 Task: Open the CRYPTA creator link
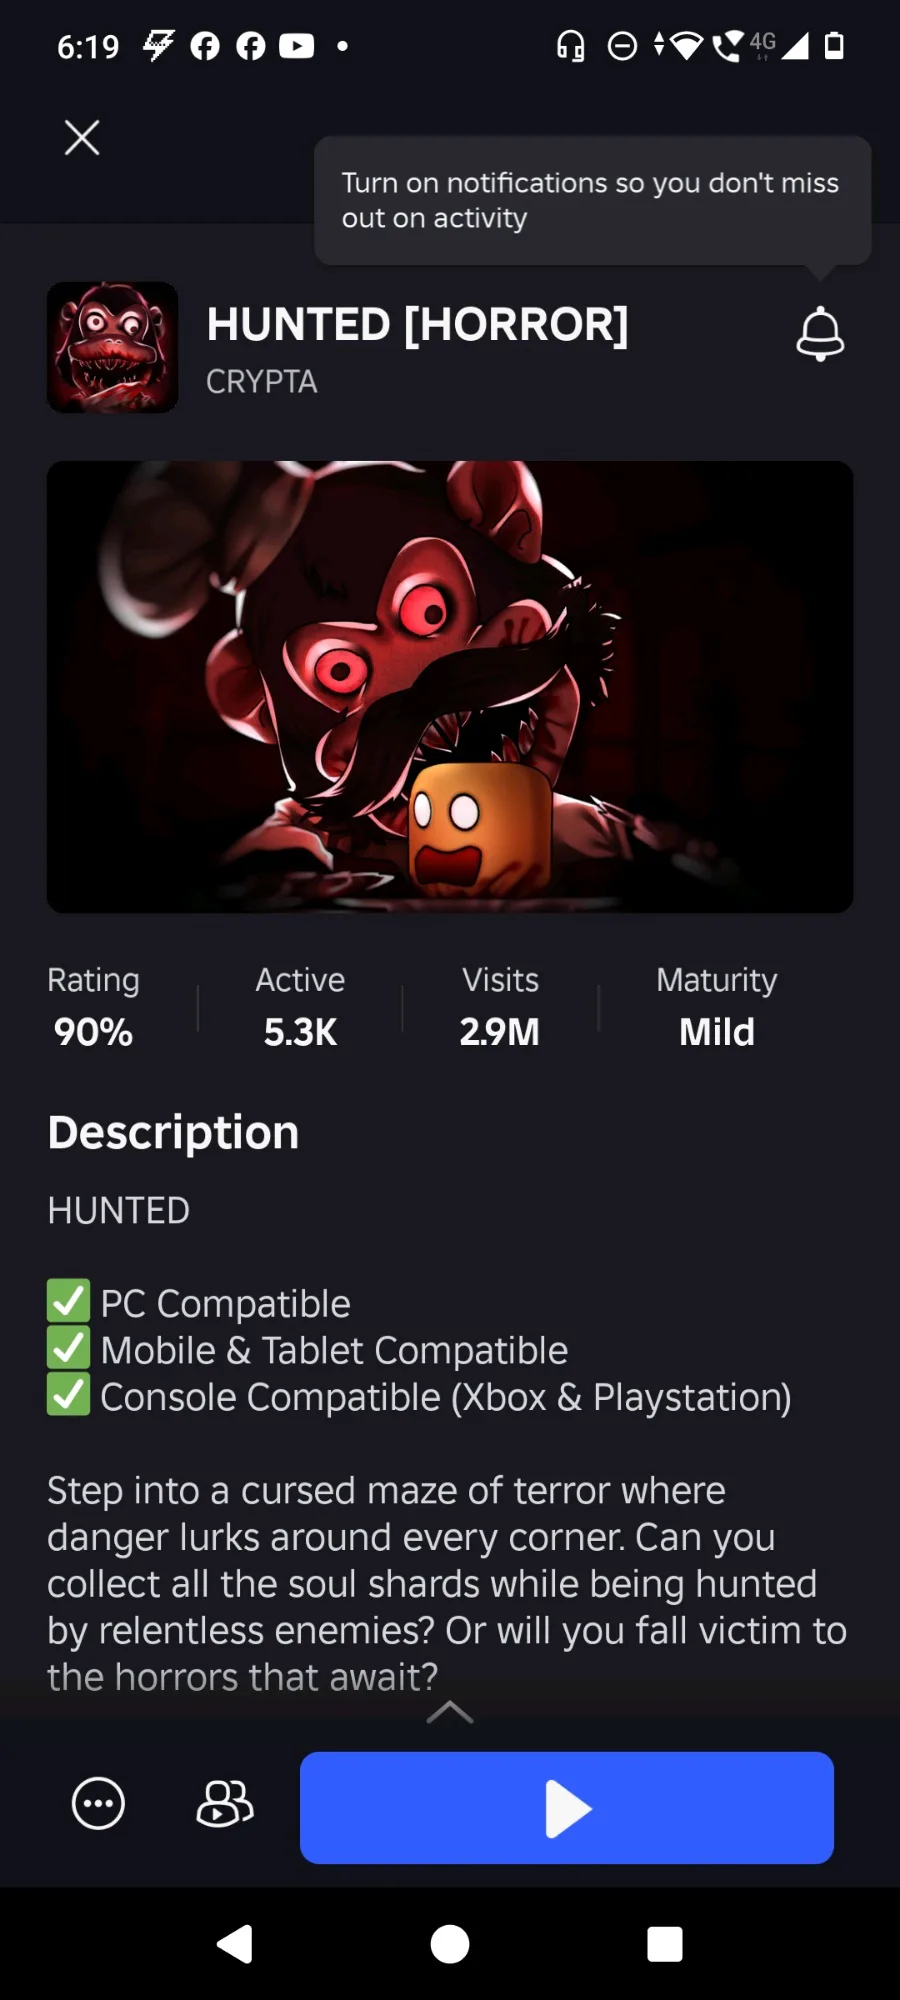262,381
